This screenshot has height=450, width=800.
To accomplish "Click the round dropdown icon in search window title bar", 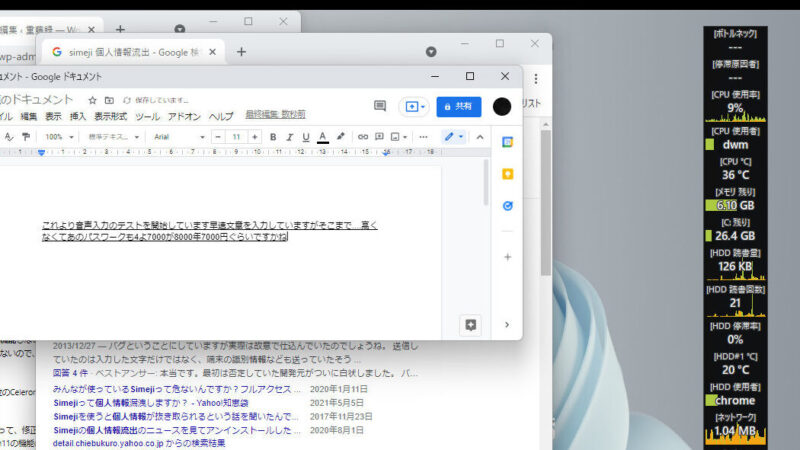I will point(431,52).
